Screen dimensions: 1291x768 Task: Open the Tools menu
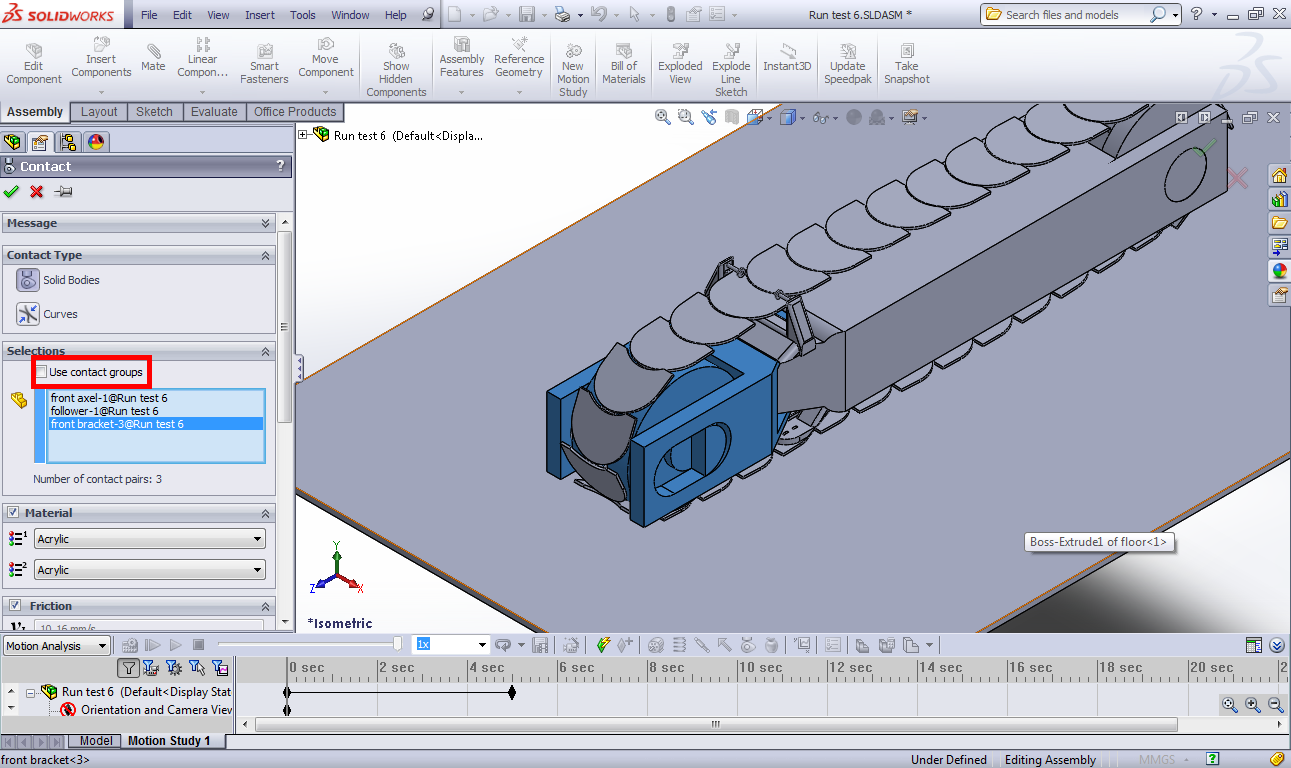coord(303,15)
